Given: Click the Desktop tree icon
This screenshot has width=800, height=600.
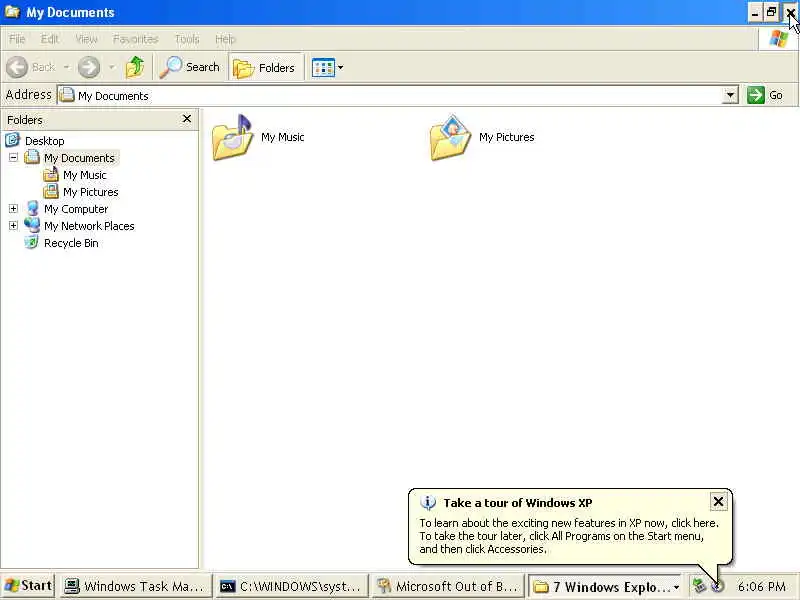Looking at the screenshot, I should coord(12,140).
